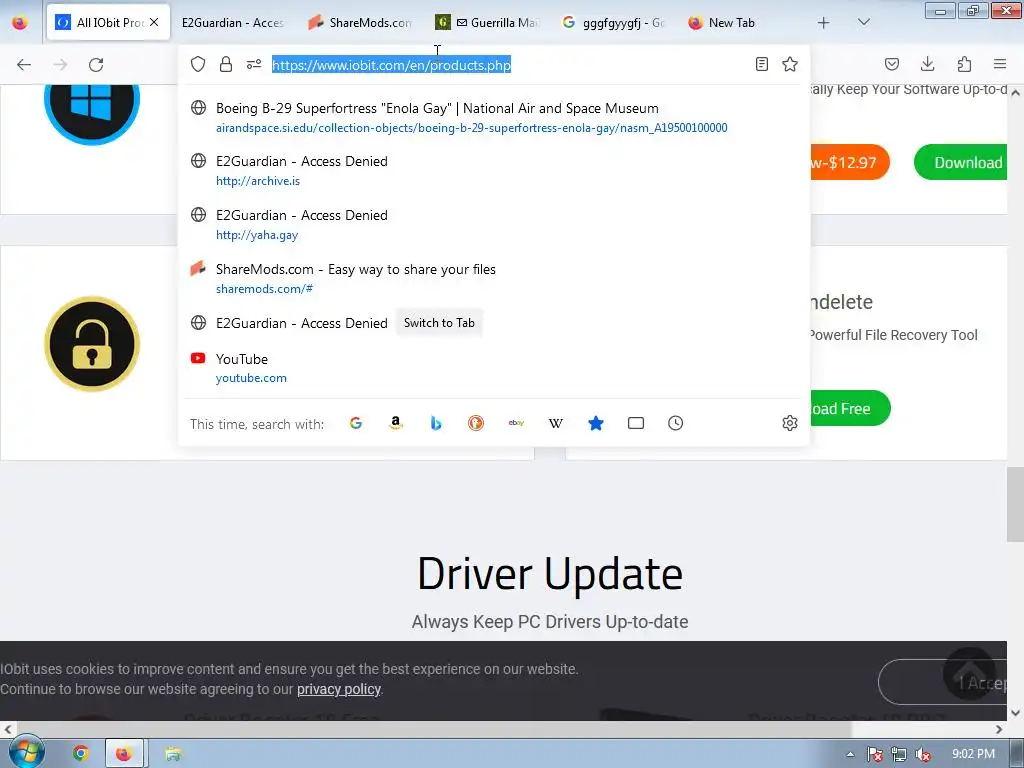1024x768 pixels.
Task: Click the vertical scrollbar thumb
Action: pyautogui.click(x=1016, y=504)
